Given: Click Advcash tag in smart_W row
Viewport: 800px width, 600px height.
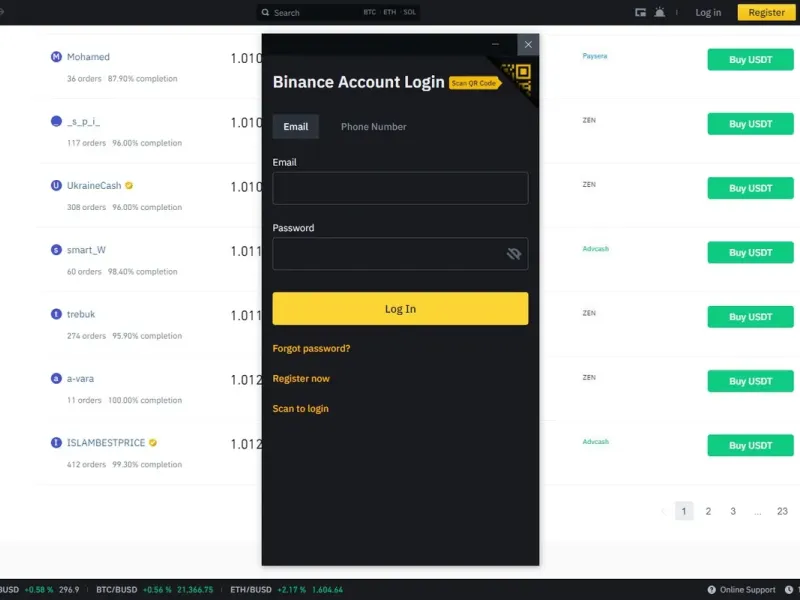Looking at the screenshot, I should (595, 249).
